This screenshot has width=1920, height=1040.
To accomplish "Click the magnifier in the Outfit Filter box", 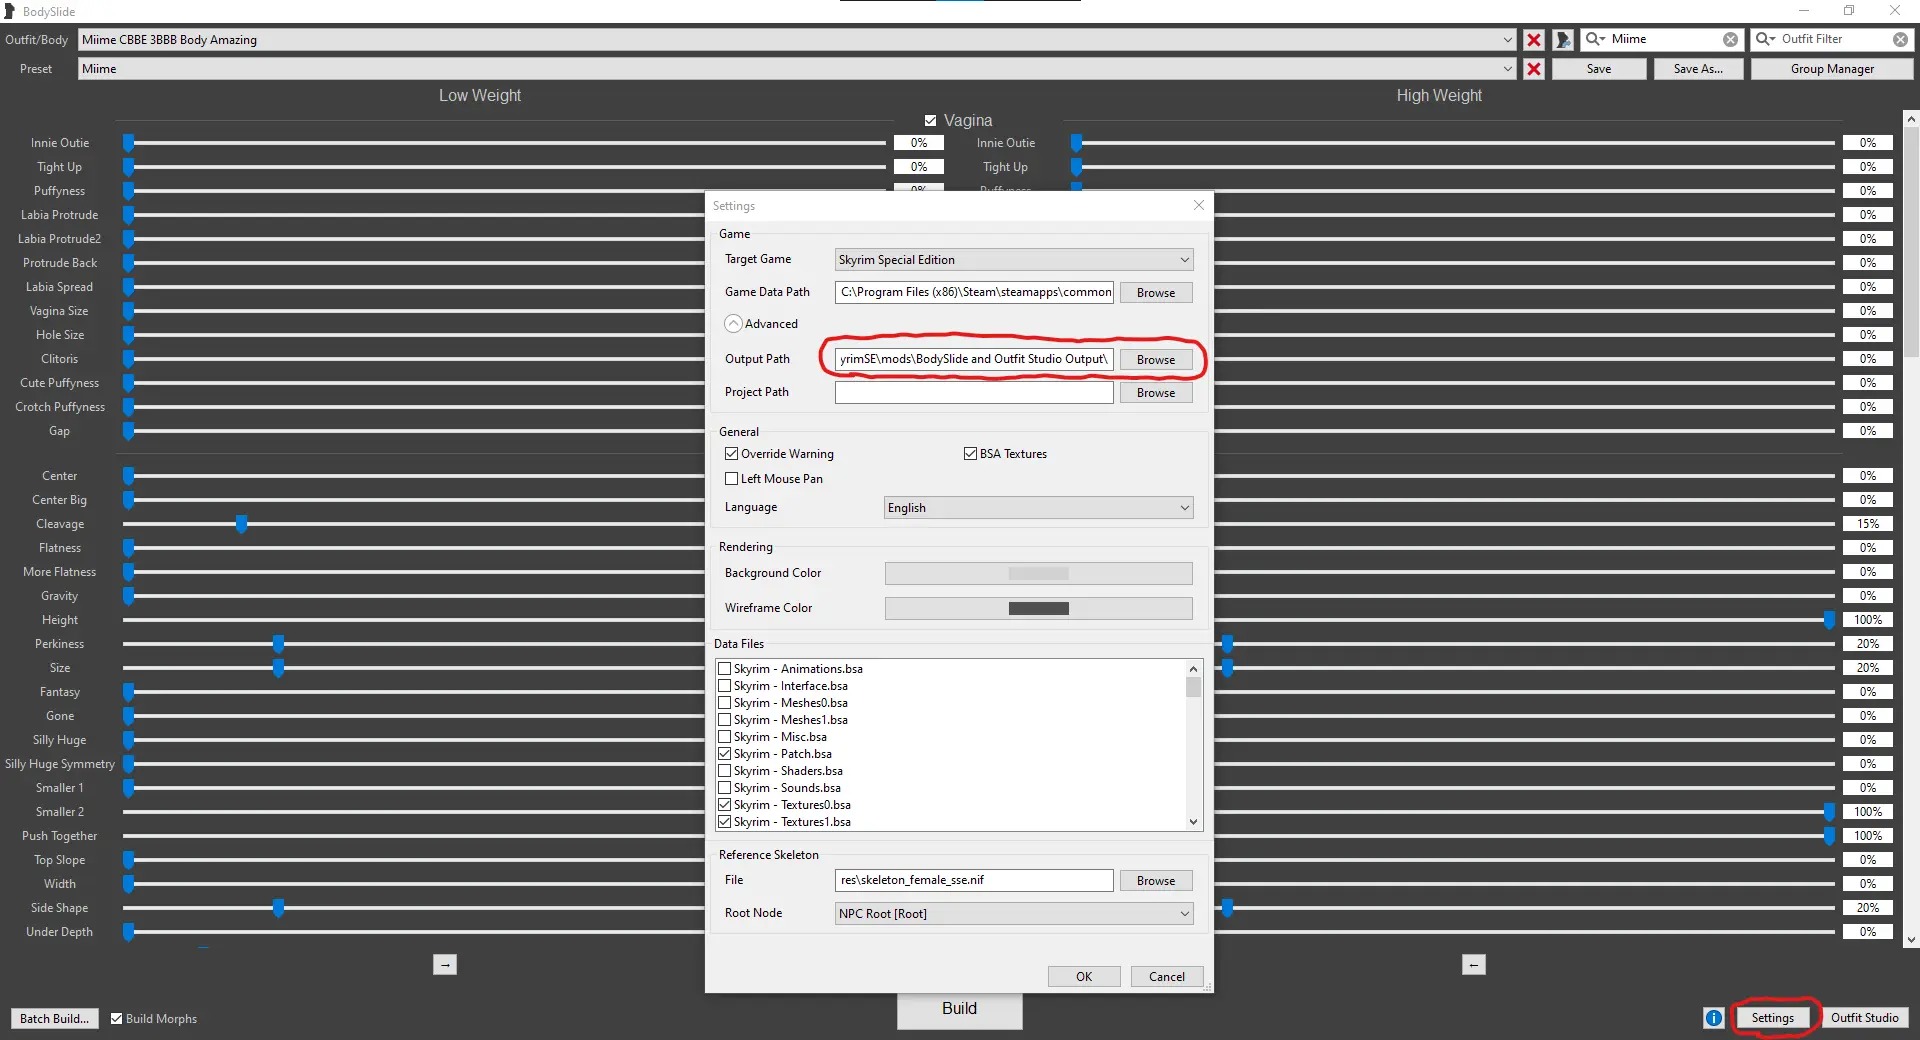I will pos(1765,39).
